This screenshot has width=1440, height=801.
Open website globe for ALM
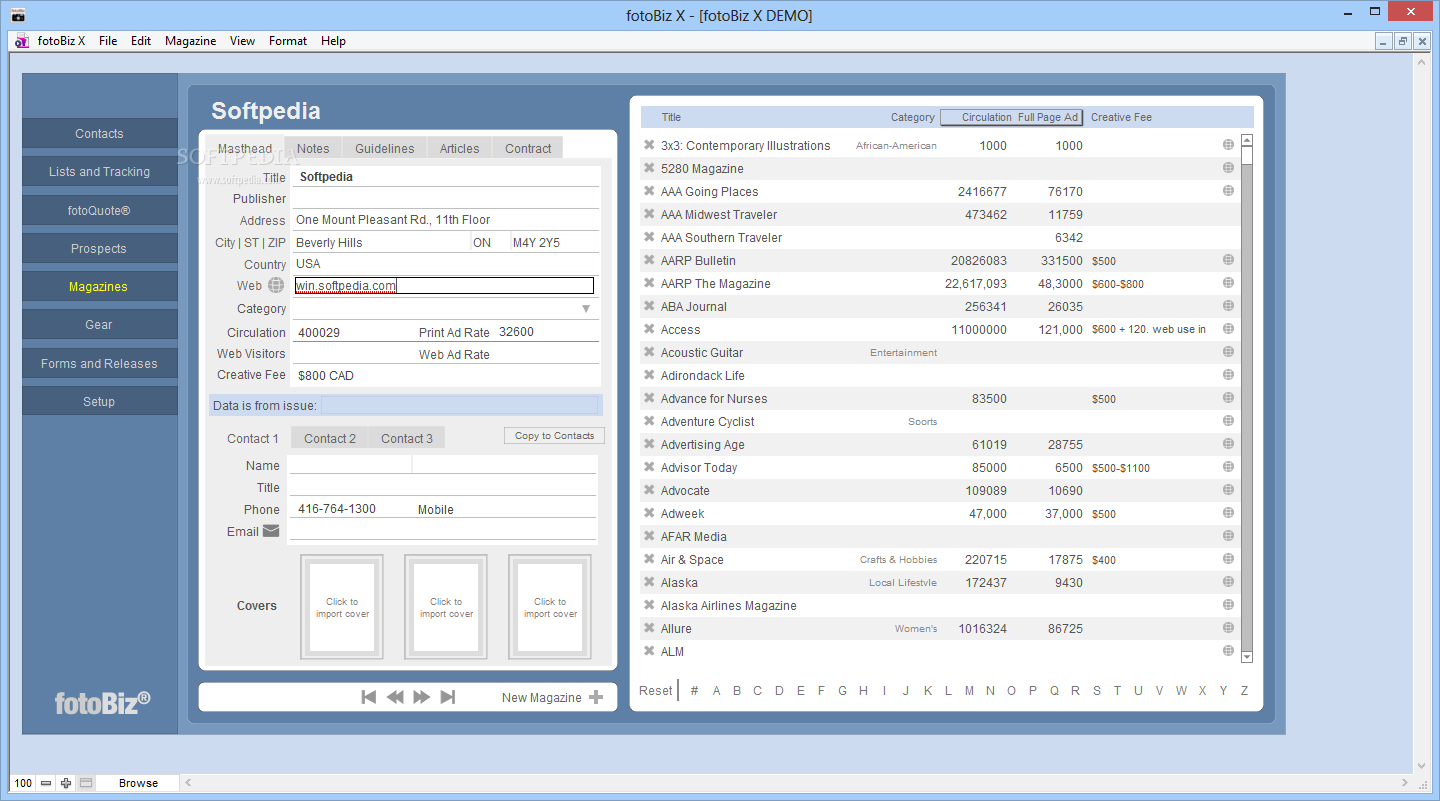[1228, 651]
